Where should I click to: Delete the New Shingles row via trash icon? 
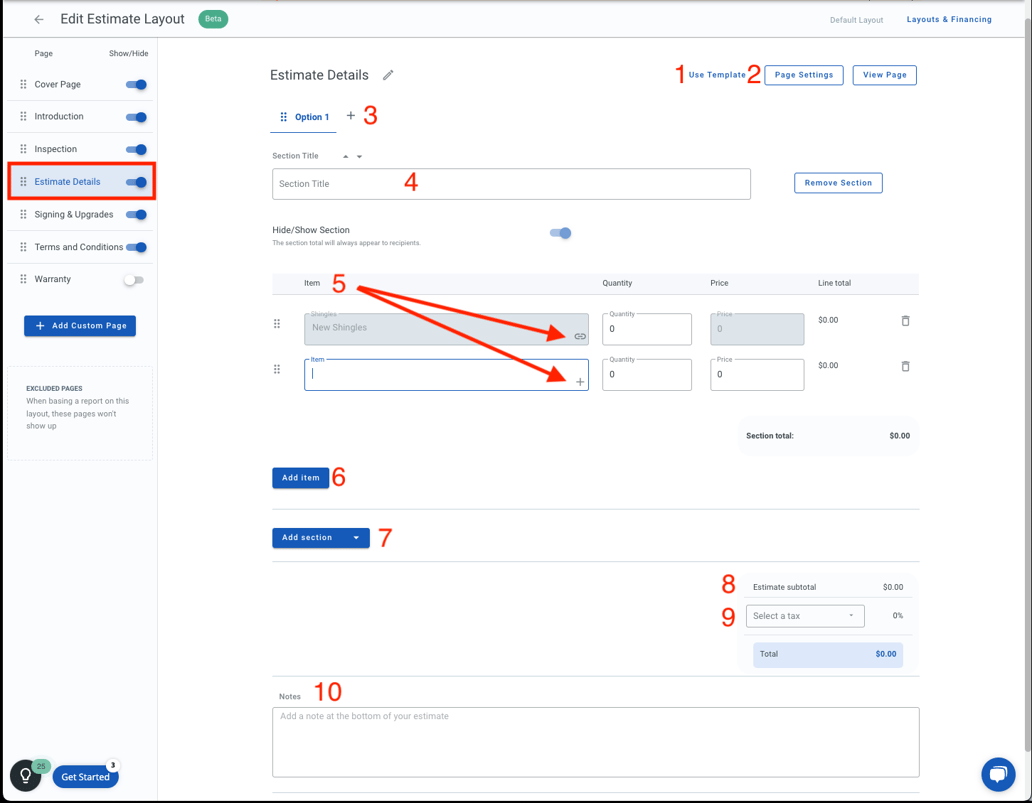[905, 321]
